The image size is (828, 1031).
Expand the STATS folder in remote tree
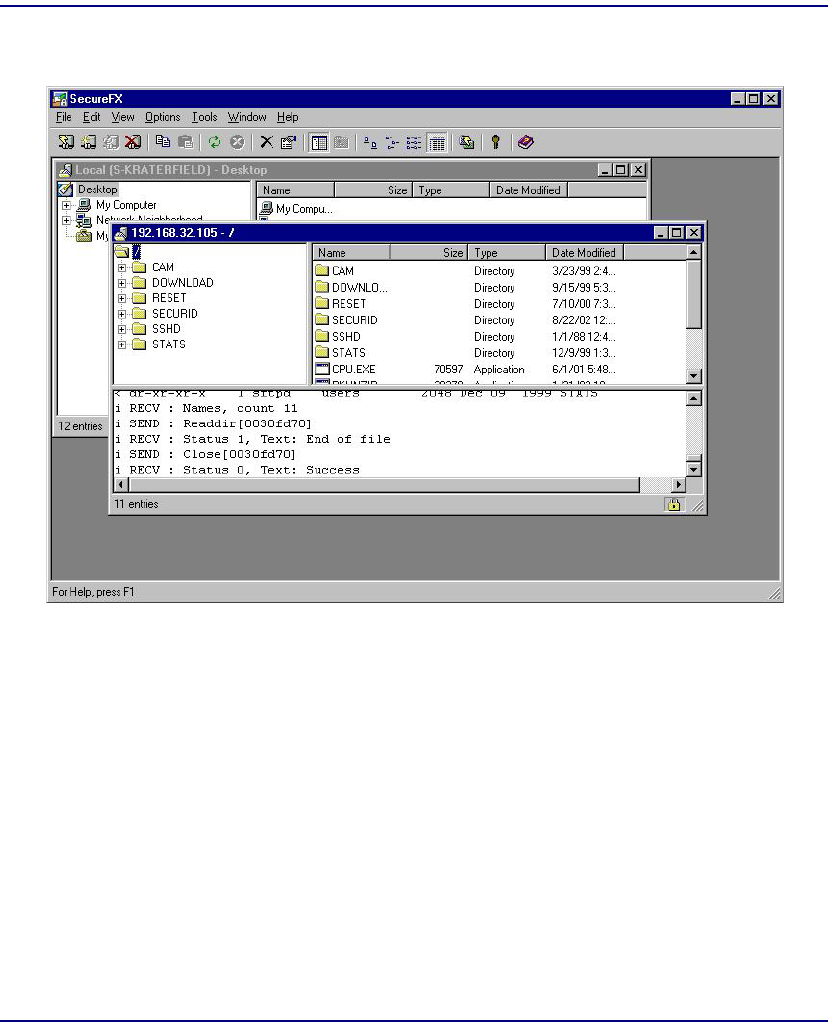(x=122, y=345)
